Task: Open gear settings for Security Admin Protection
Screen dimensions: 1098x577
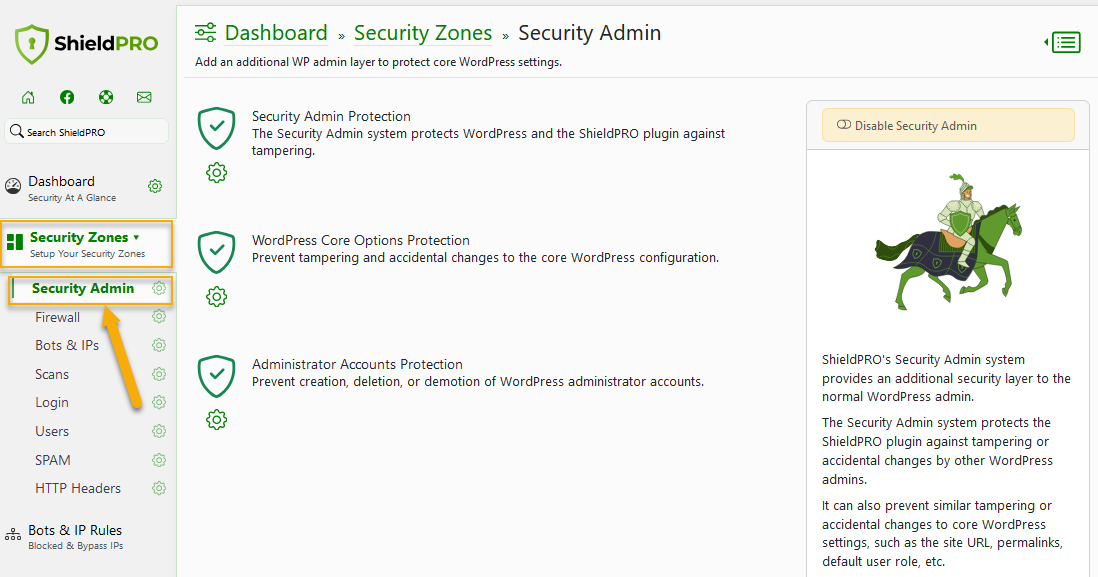Action: 216,172
